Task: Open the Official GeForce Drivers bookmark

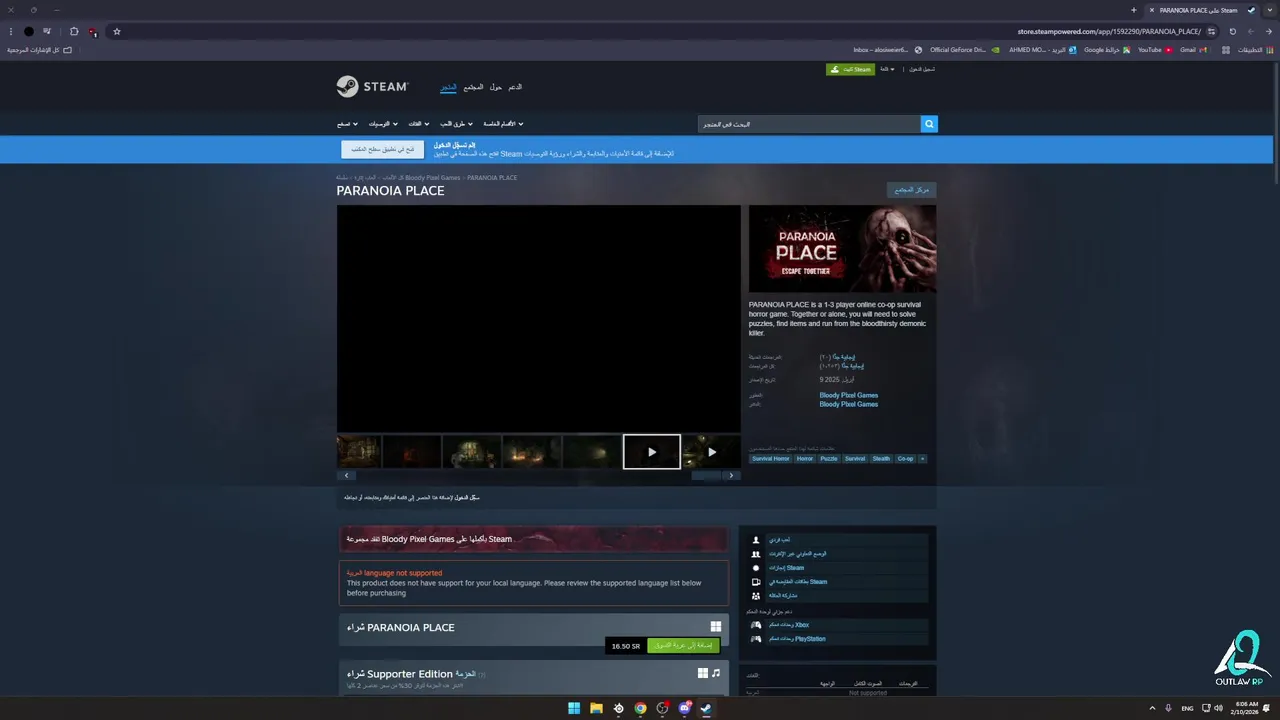Action: tap(964, 50)
